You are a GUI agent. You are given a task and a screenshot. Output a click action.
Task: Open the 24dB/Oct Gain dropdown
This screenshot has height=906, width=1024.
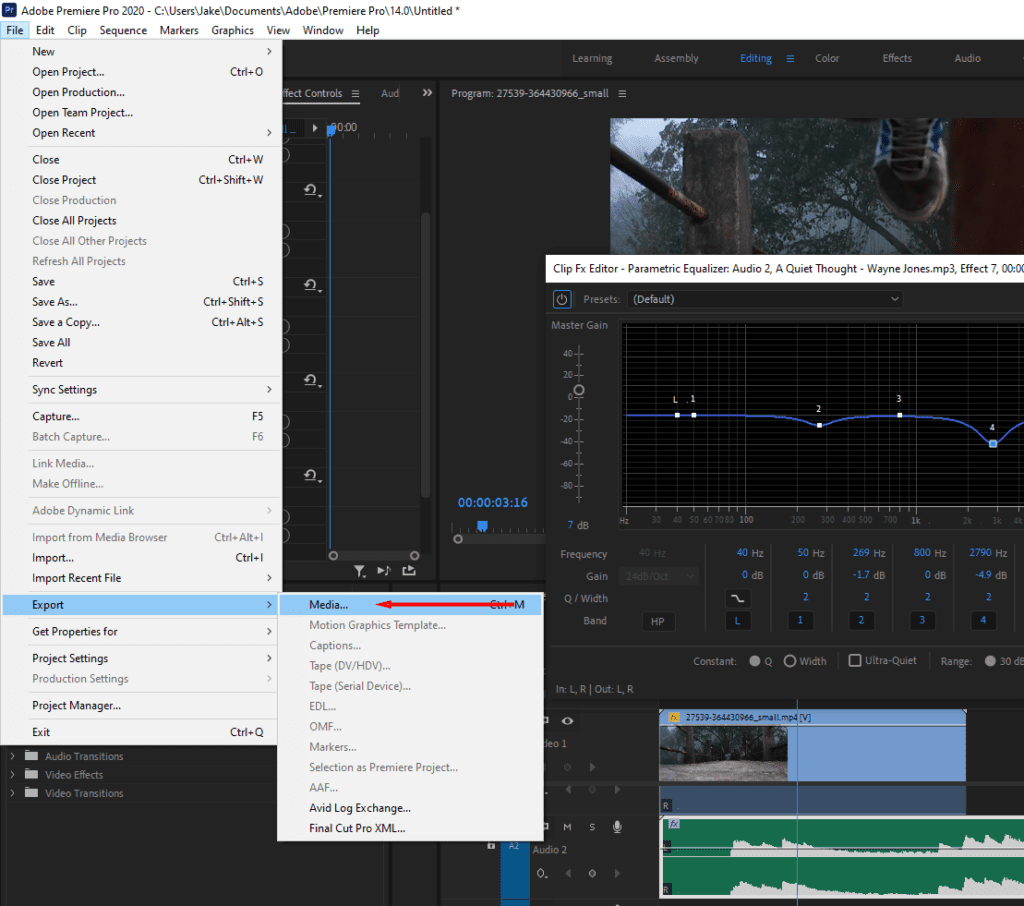(x=658, y=576)
